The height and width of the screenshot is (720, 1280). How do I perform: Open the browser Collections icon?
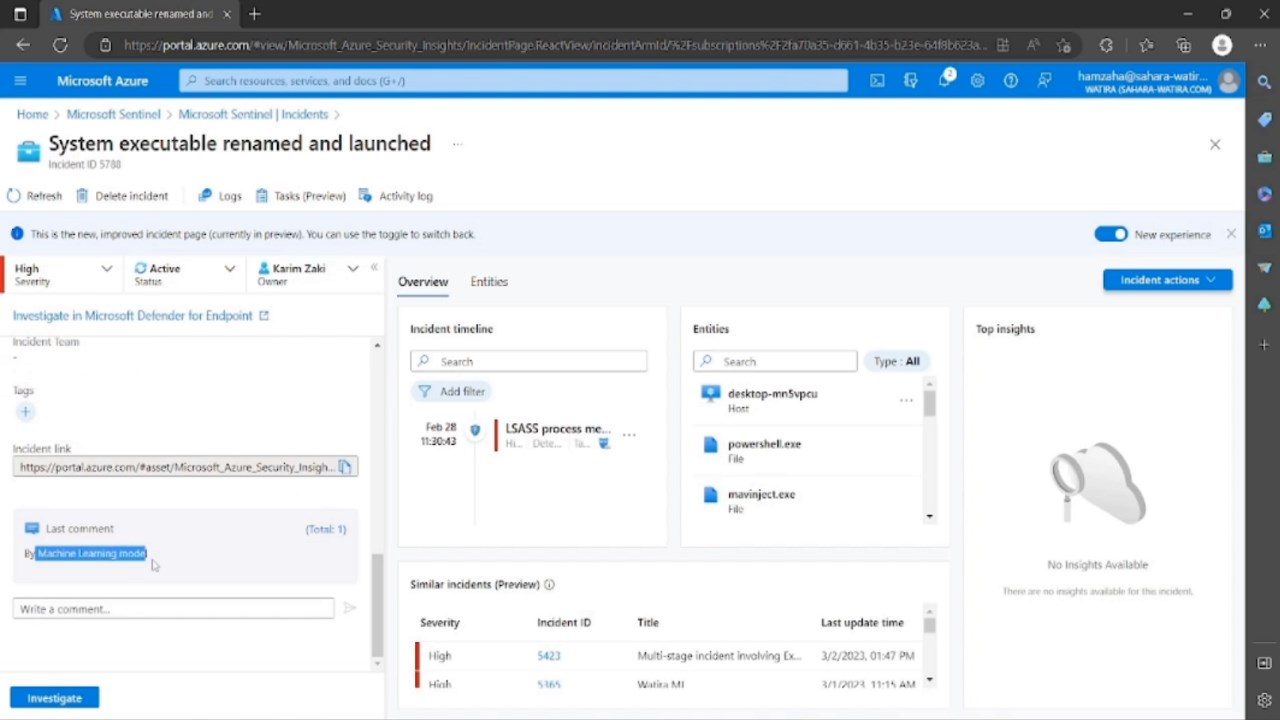point(1184,45)
